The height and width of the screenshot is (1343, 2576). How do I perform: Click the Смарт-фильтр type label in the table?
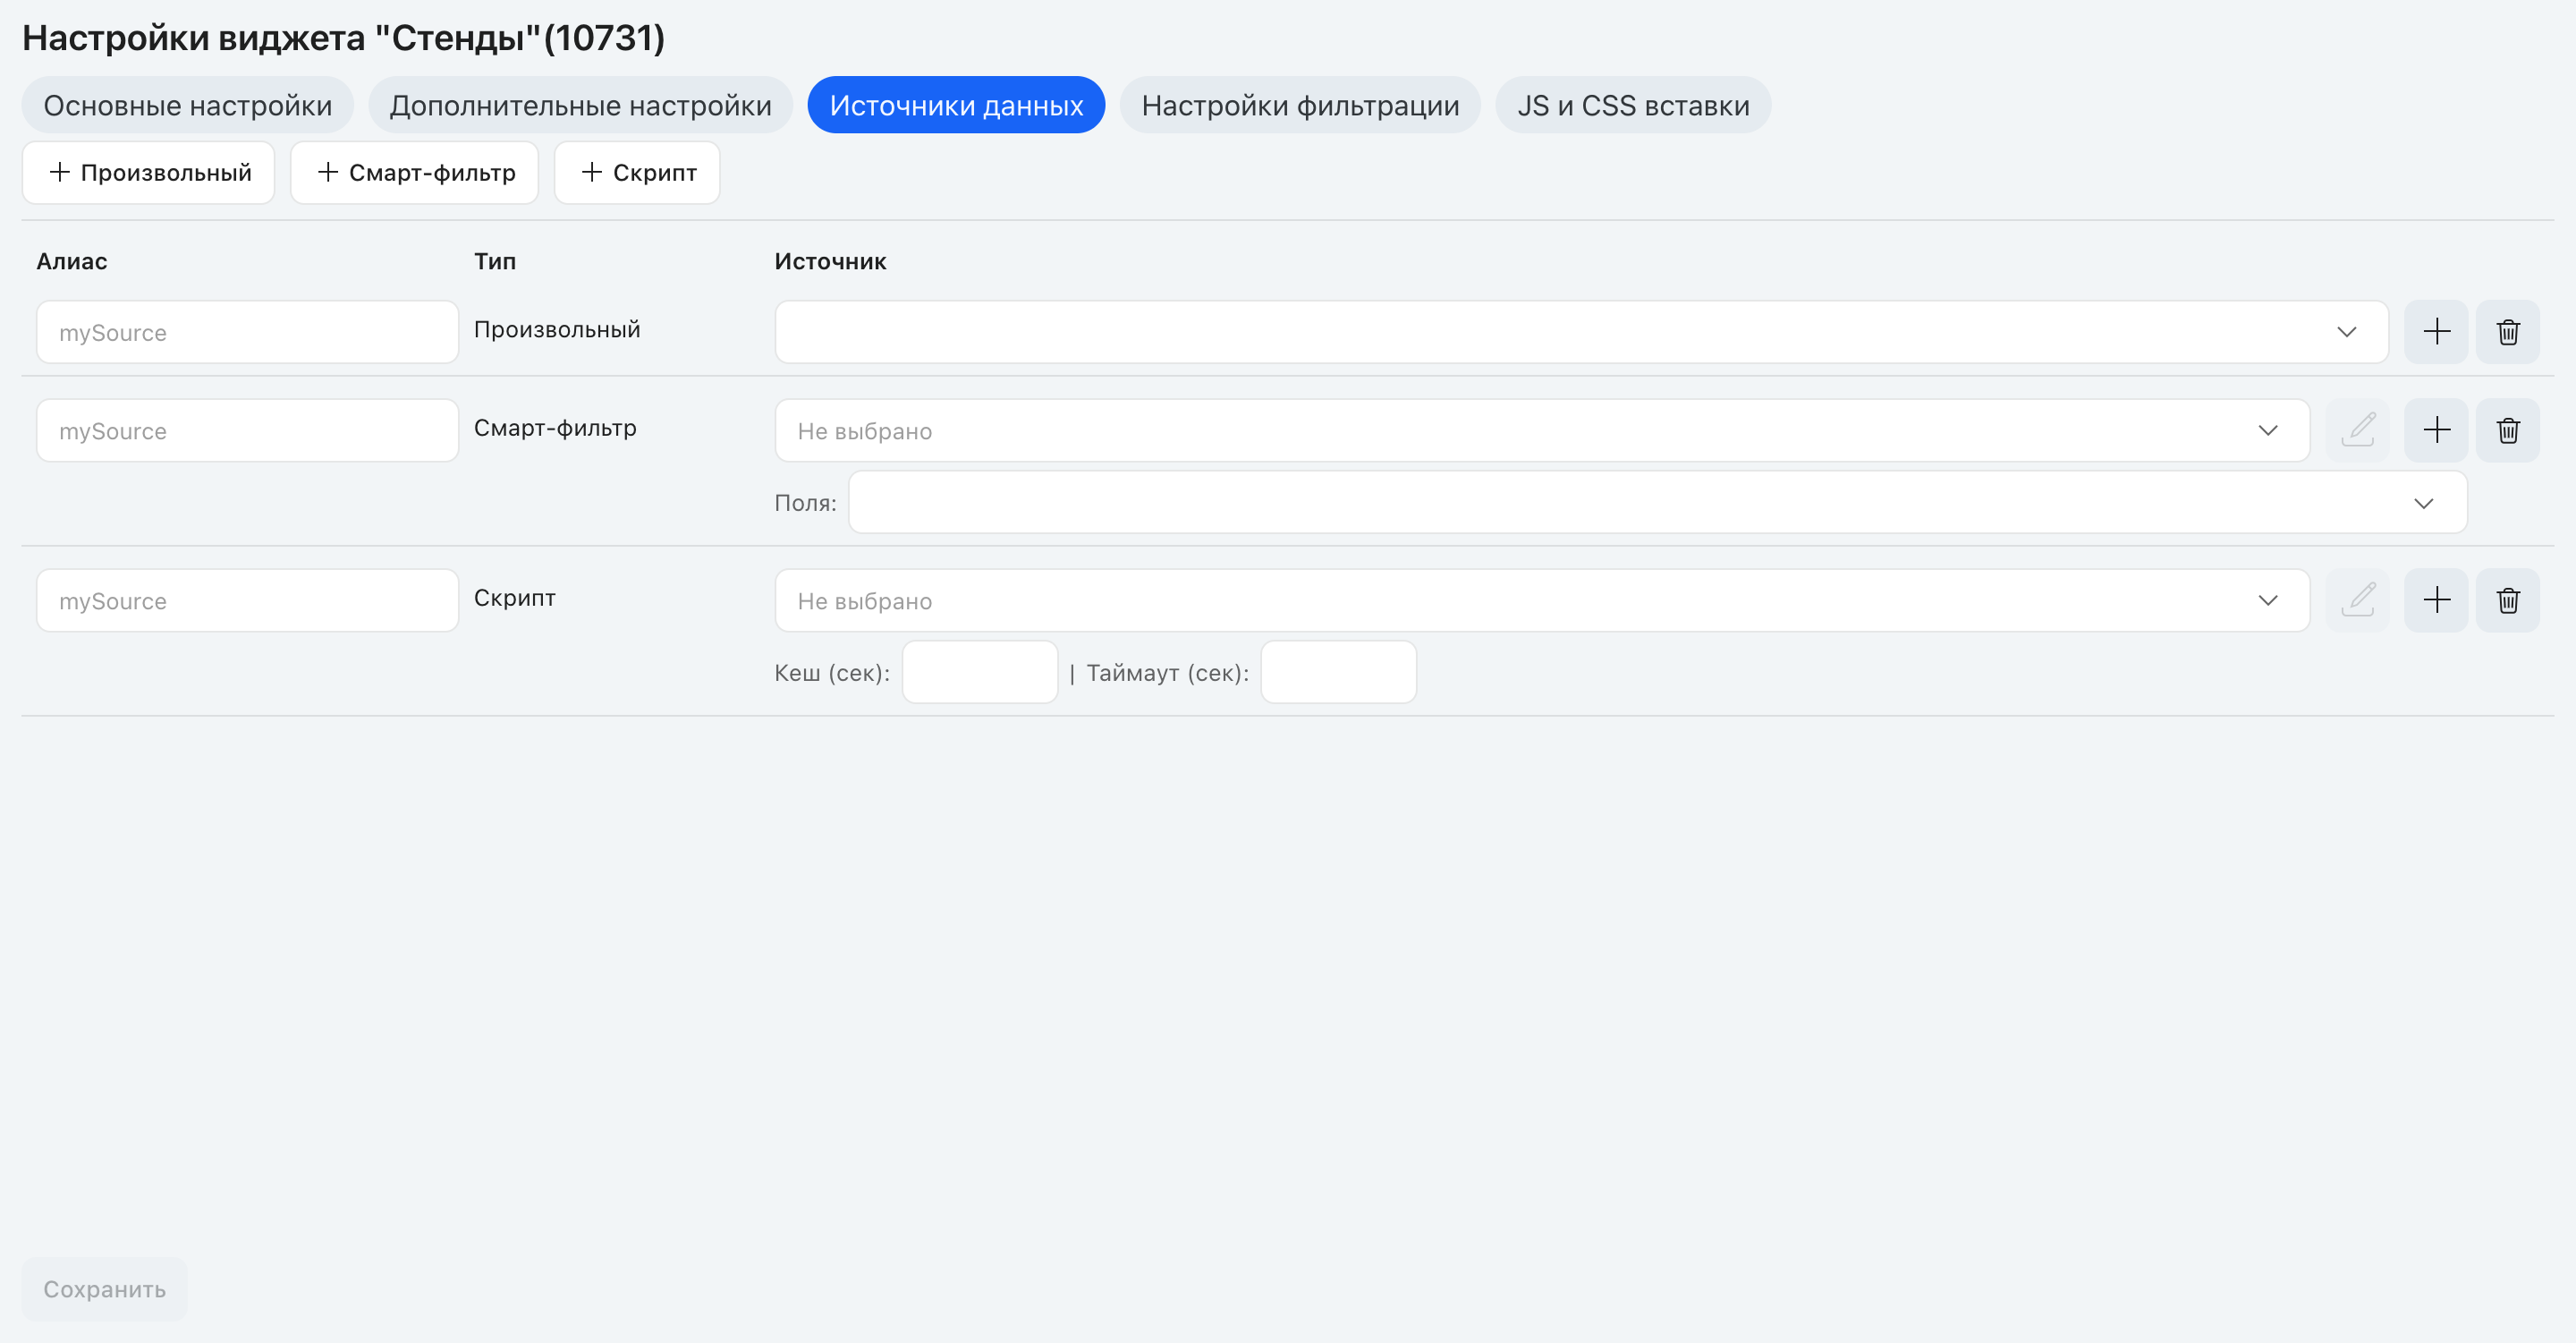tap(555, 428)
